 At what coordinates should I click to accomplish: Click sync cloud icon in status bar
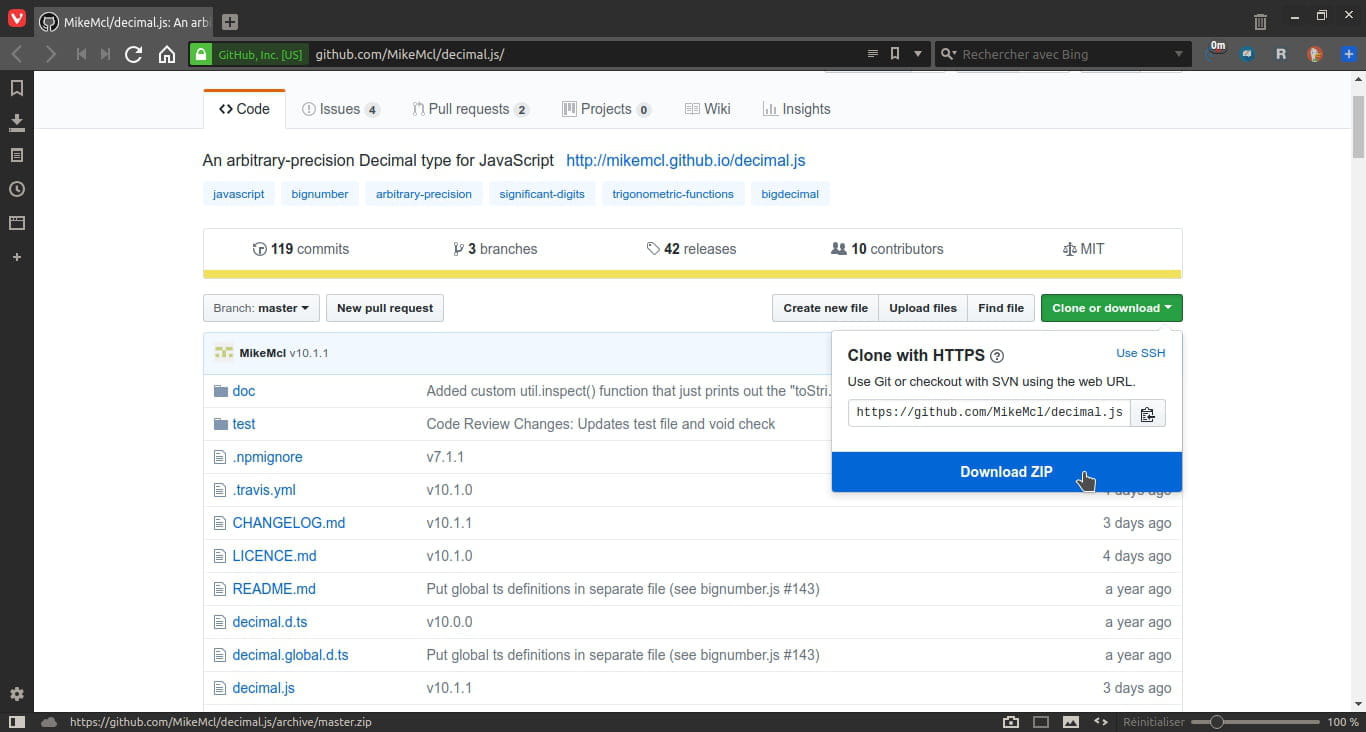click(48, 722)
